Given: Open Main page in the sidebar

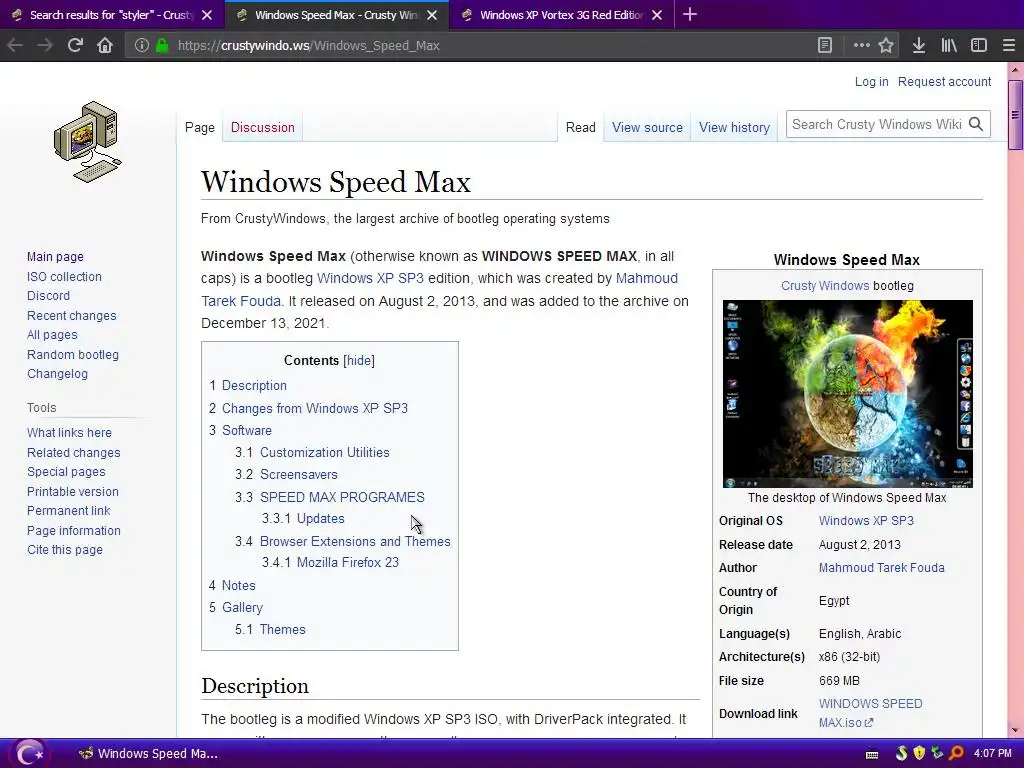Looking at the screenshot, I should click(x=55, y=257).
